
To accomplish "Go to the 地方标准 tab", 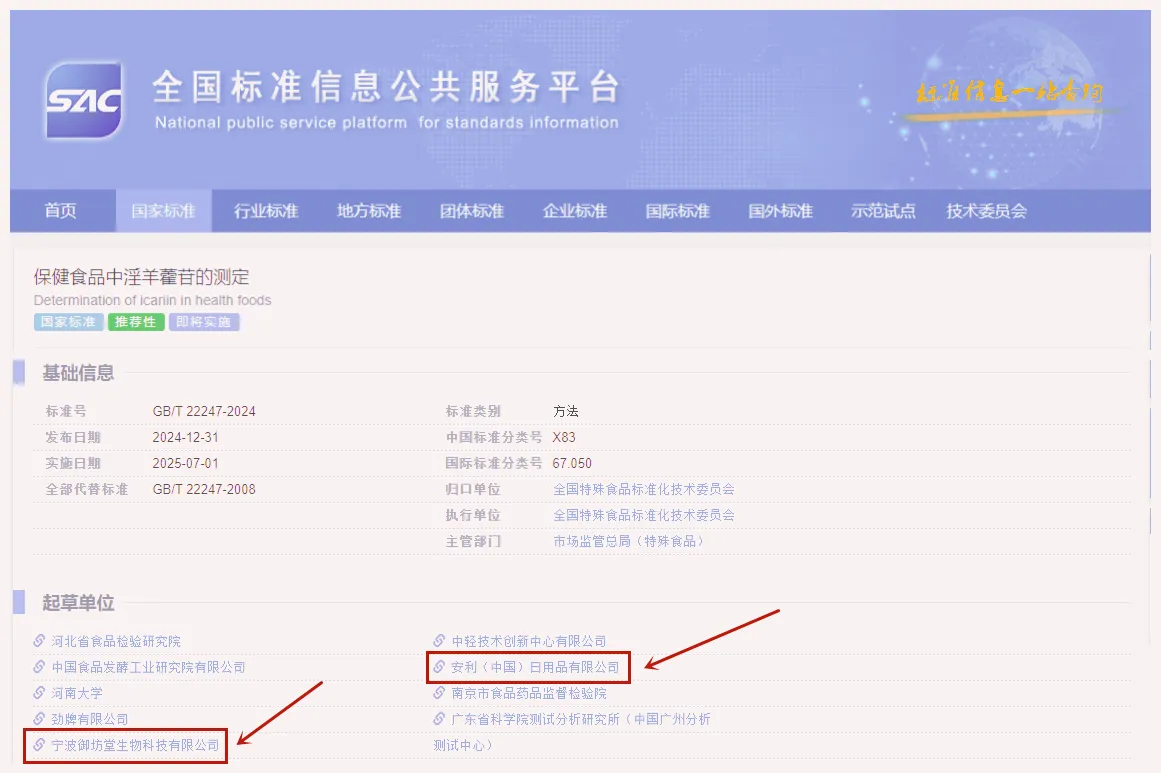I will point(369,211).
